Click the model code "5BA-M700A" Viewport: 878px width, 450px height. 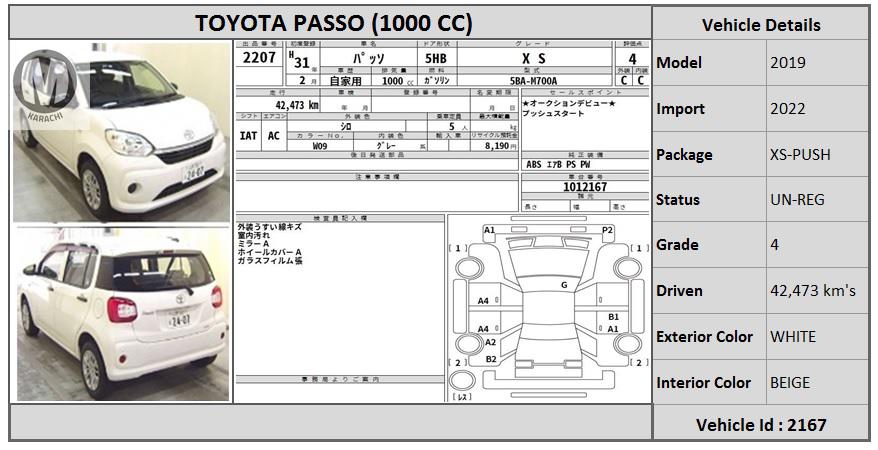click(533, 81)
